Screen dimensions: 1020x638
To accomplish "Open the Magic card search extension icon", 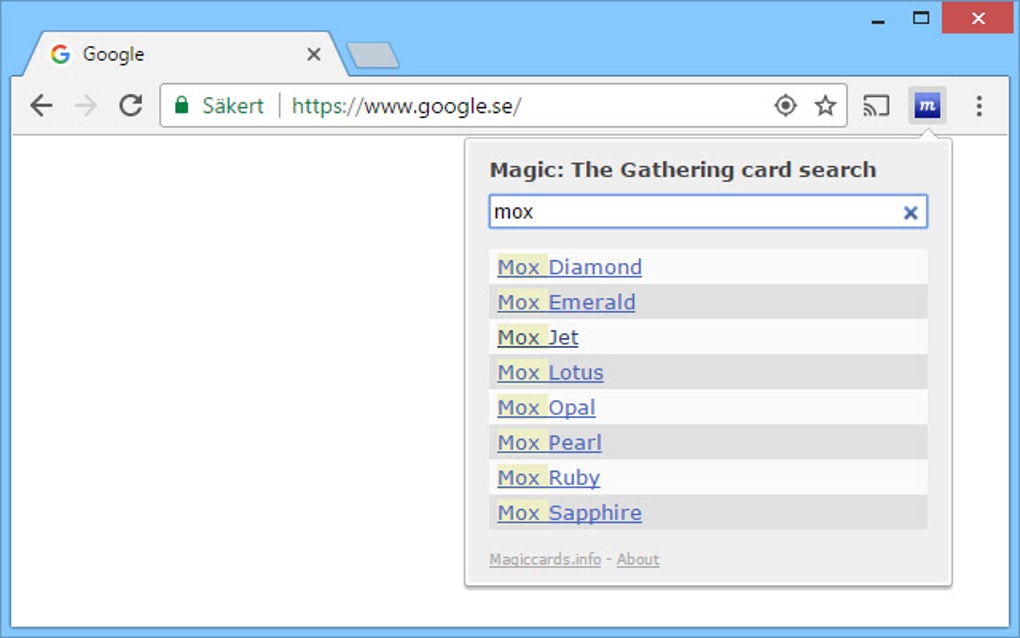I will click(926, 105).
